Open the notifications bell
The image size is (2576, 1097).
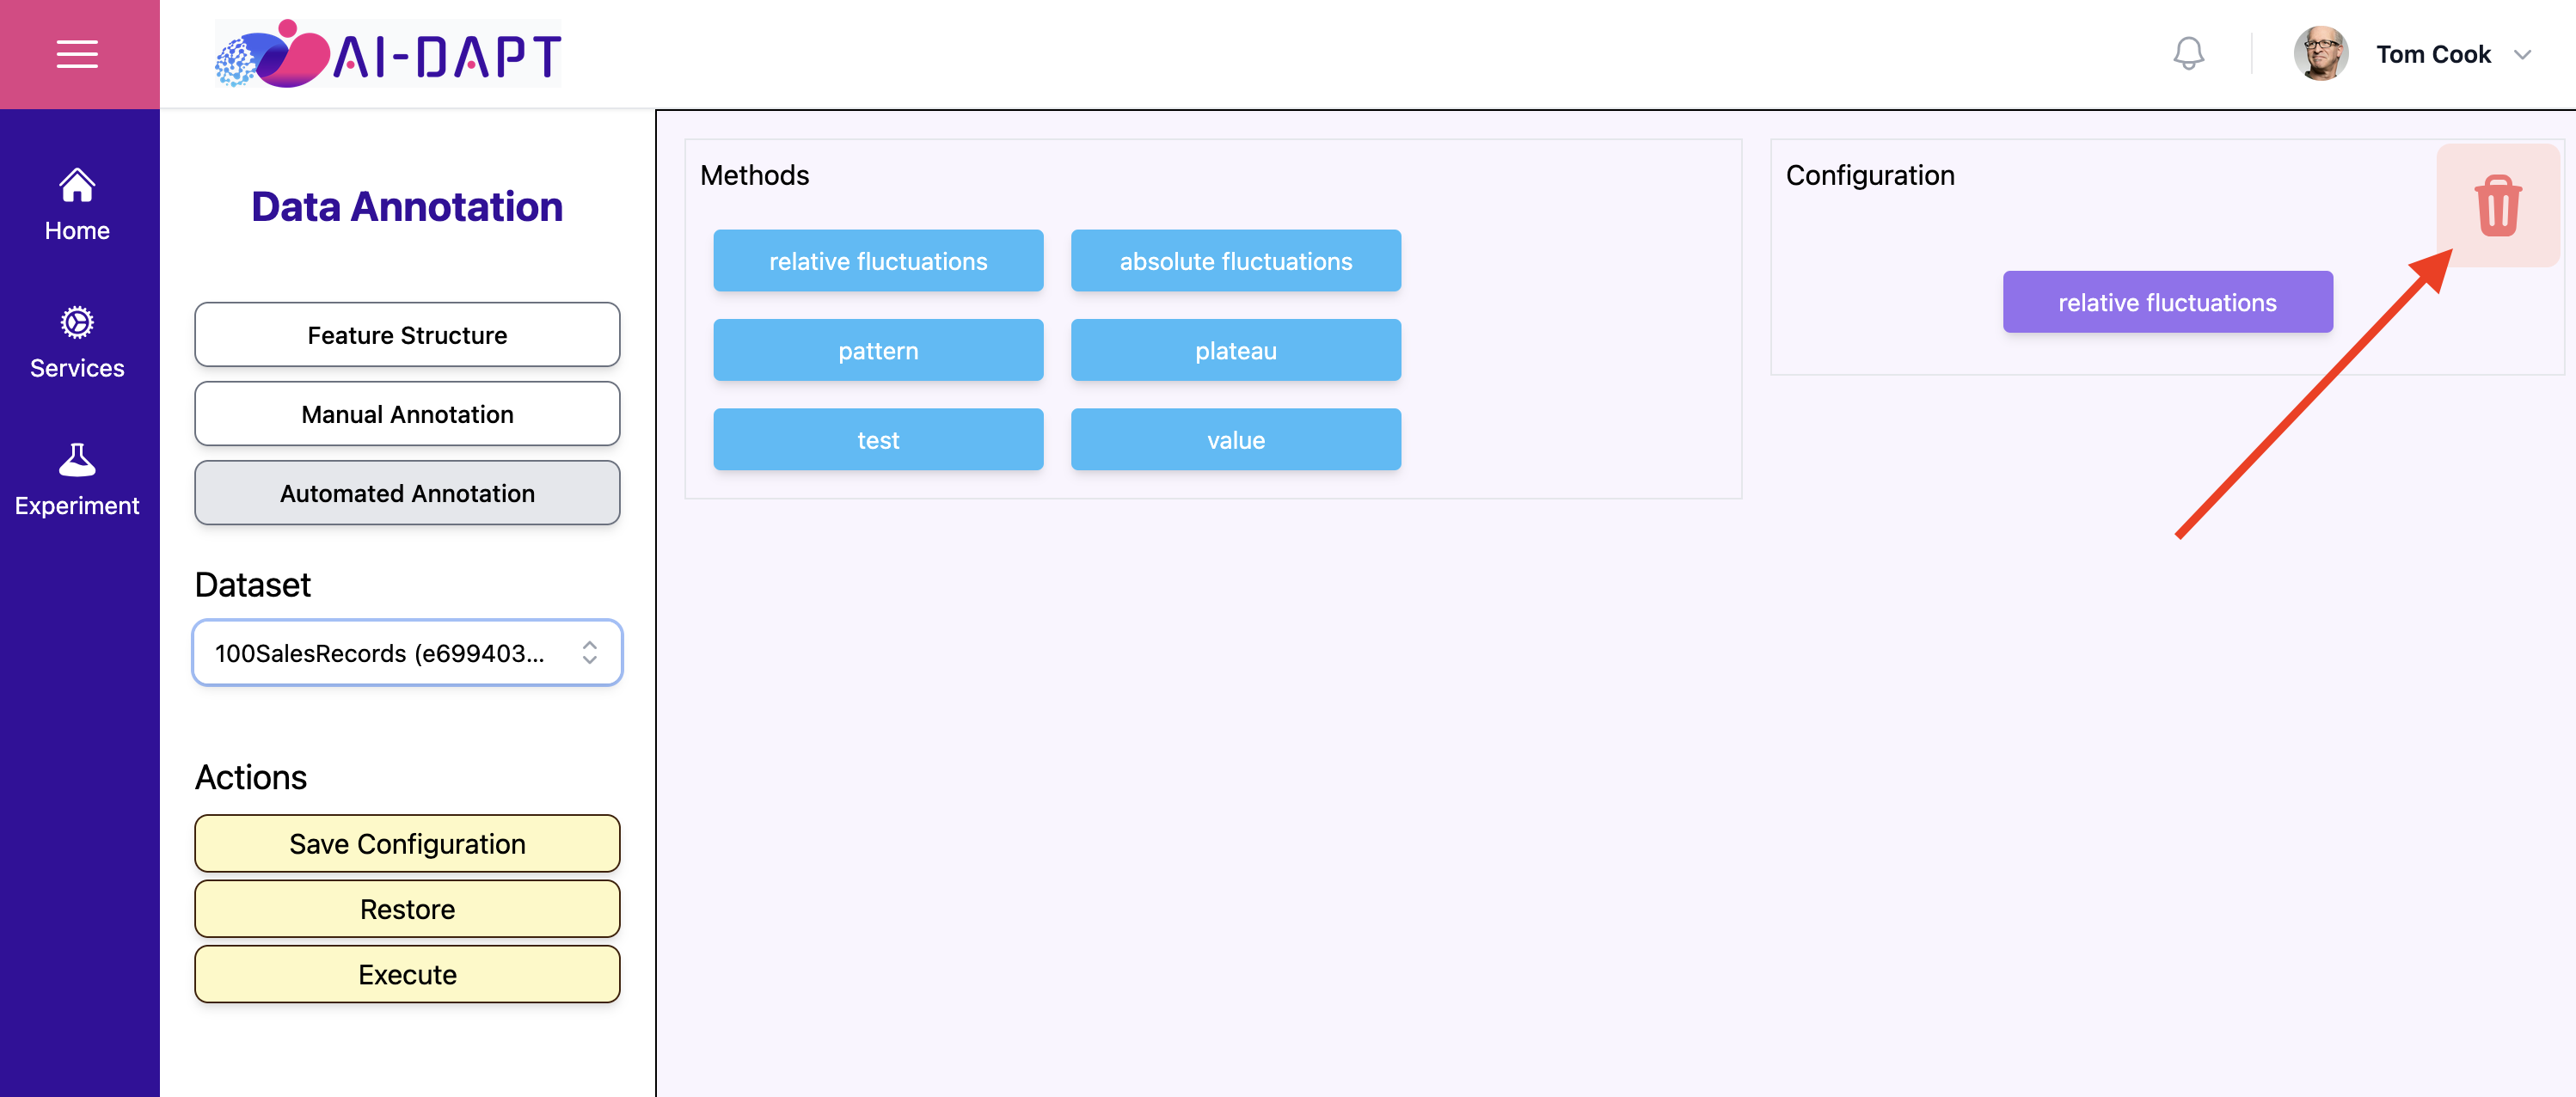[2188, 54]
